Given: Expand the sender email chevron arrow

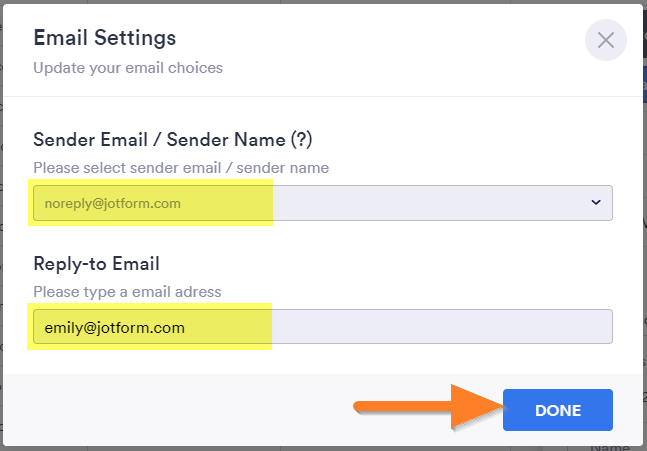Looking at the screenshot, I should [595, 202].
